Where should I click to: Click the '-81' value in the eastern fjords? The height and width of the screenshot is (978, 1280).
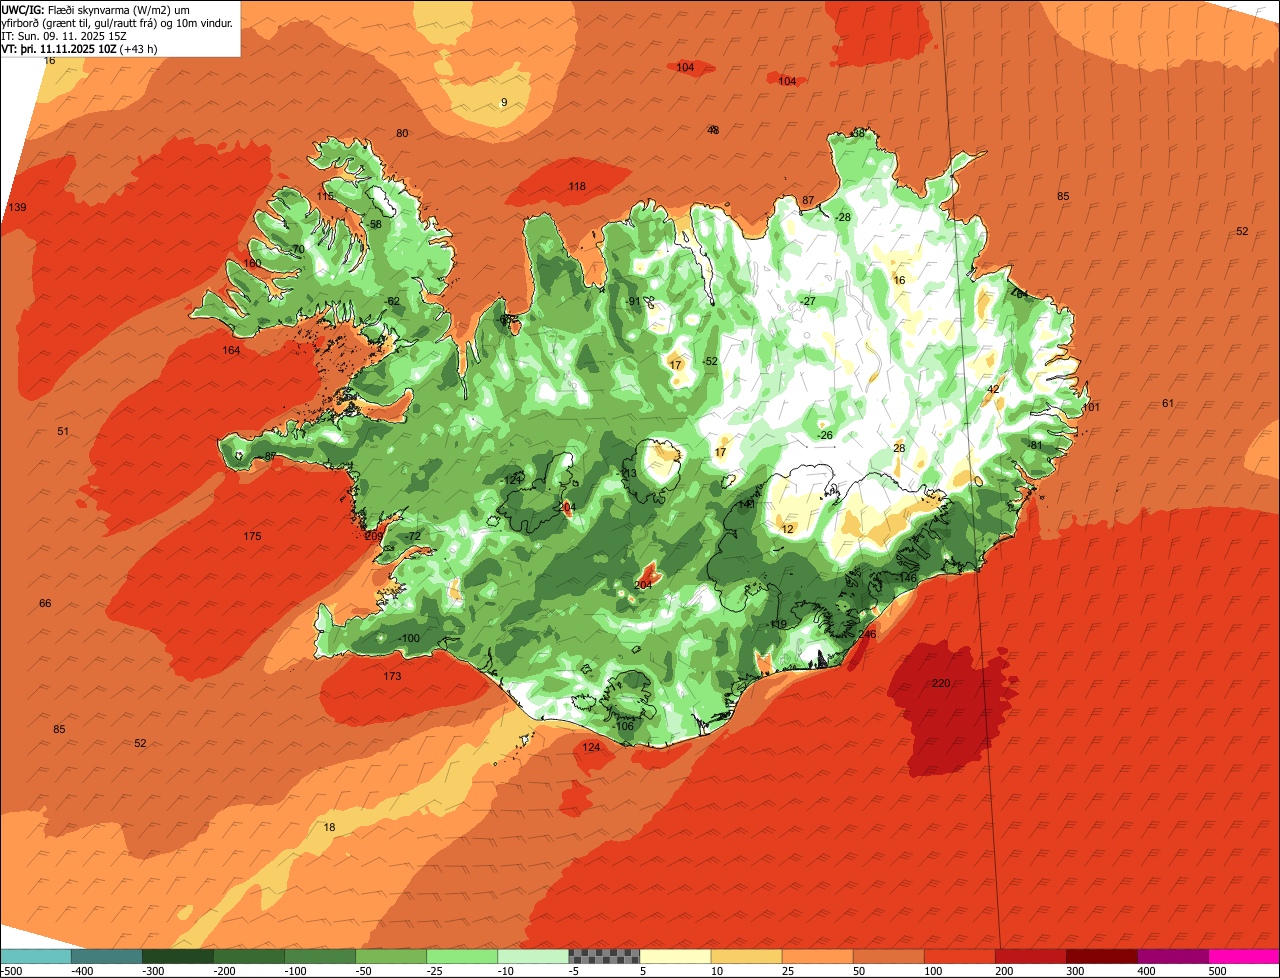coord(1034,445)
